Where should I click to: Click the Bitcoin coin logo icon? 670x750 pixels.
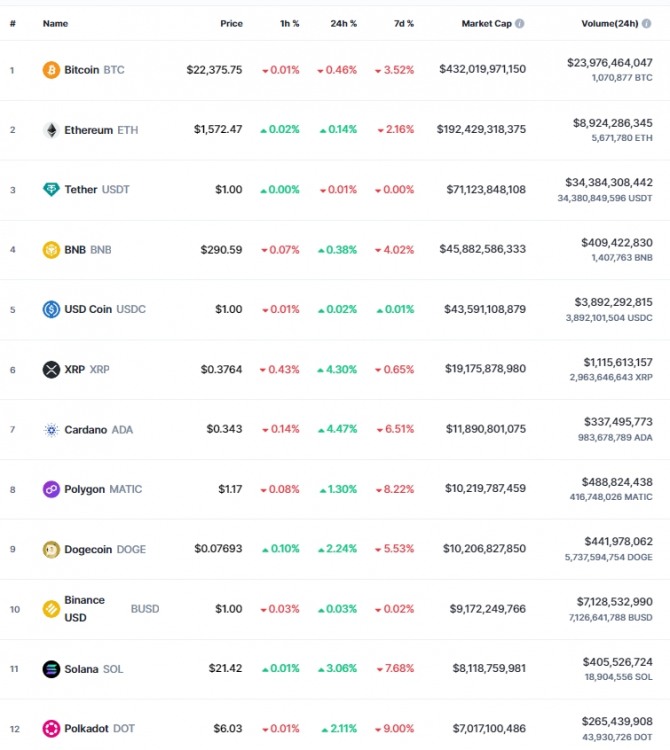(51, 70)
